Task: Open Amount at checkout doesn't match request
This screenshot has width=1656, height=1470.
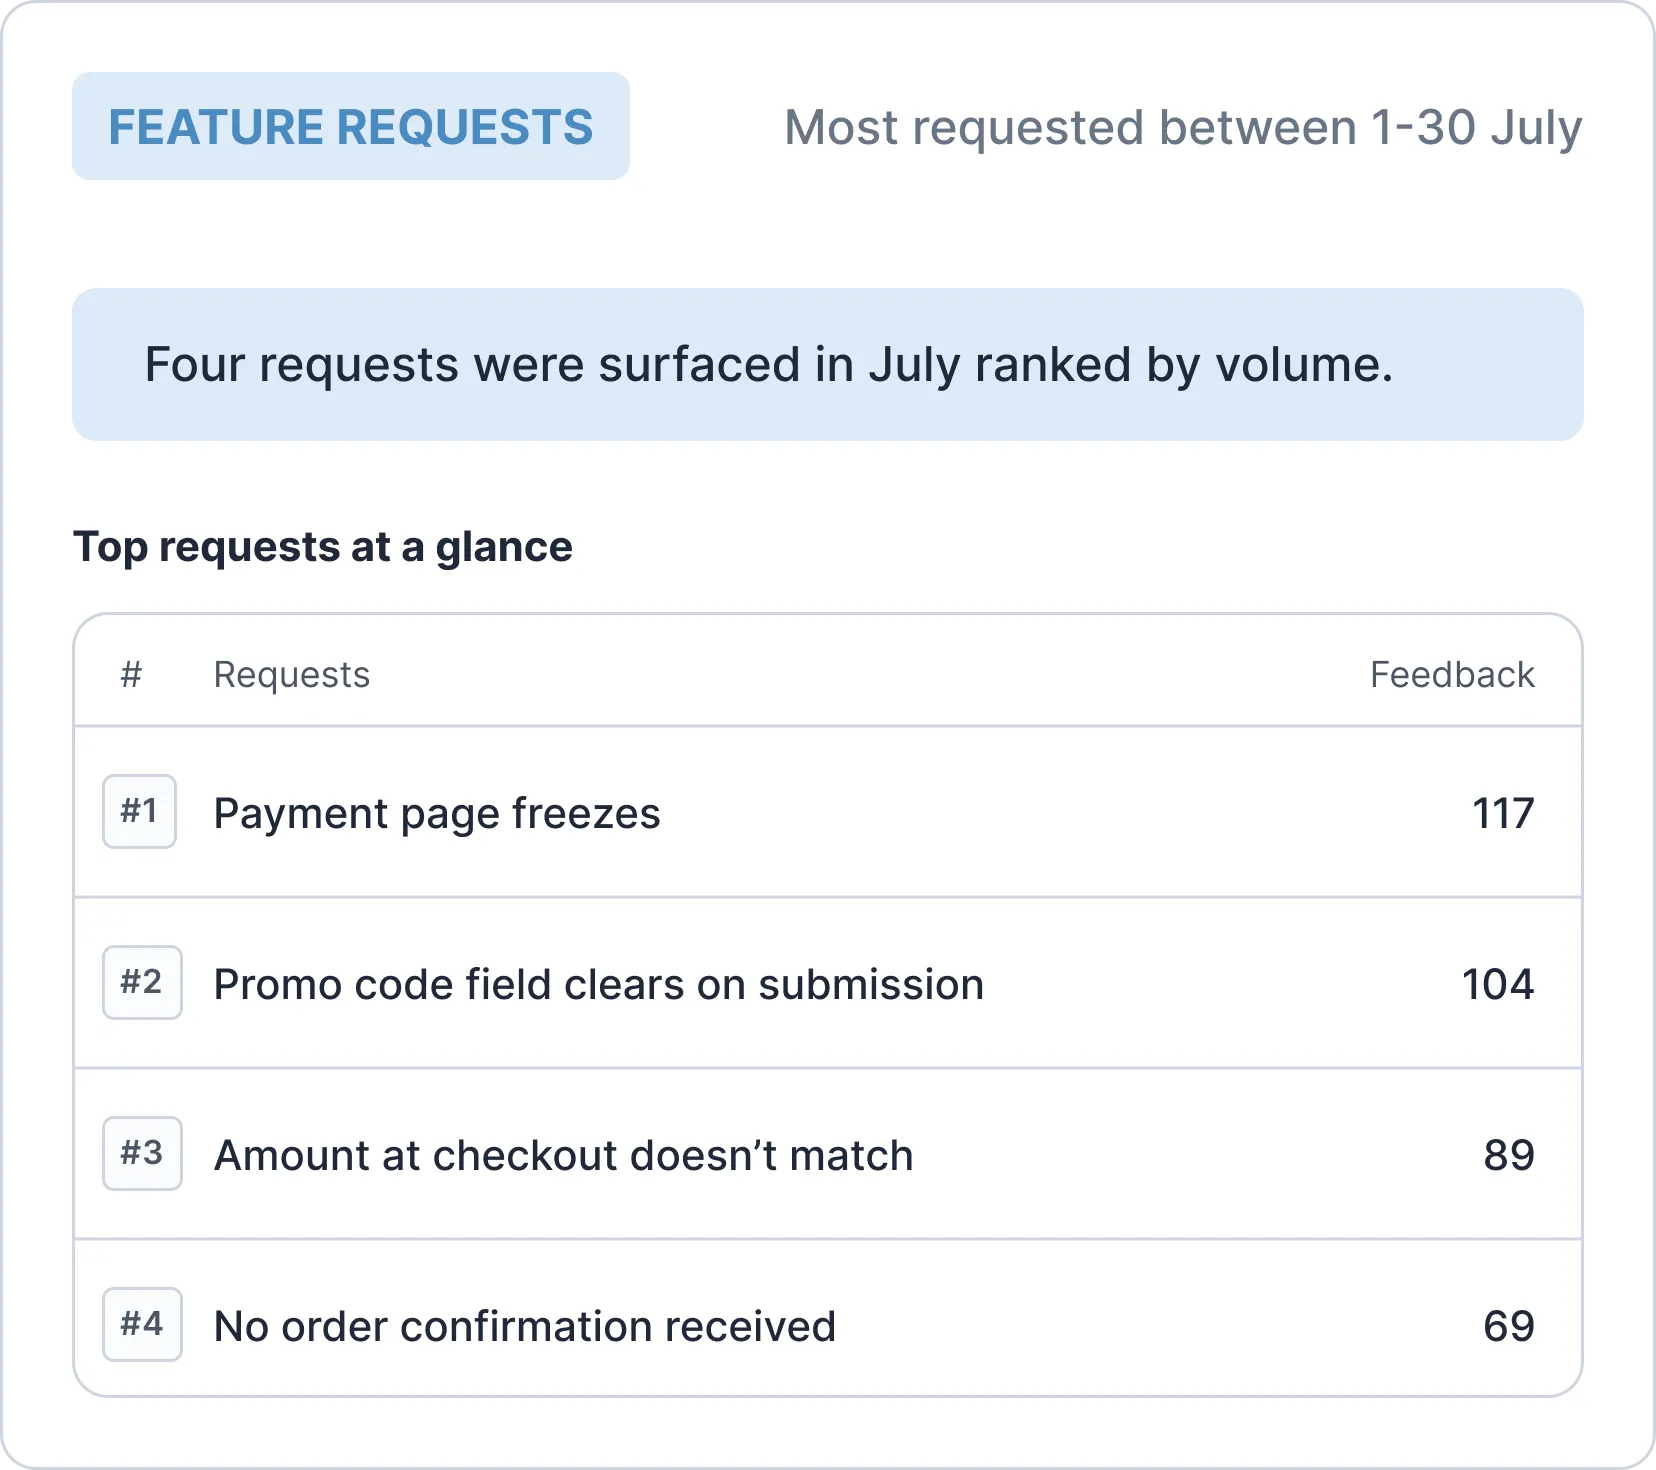Action: point(564,1156)
